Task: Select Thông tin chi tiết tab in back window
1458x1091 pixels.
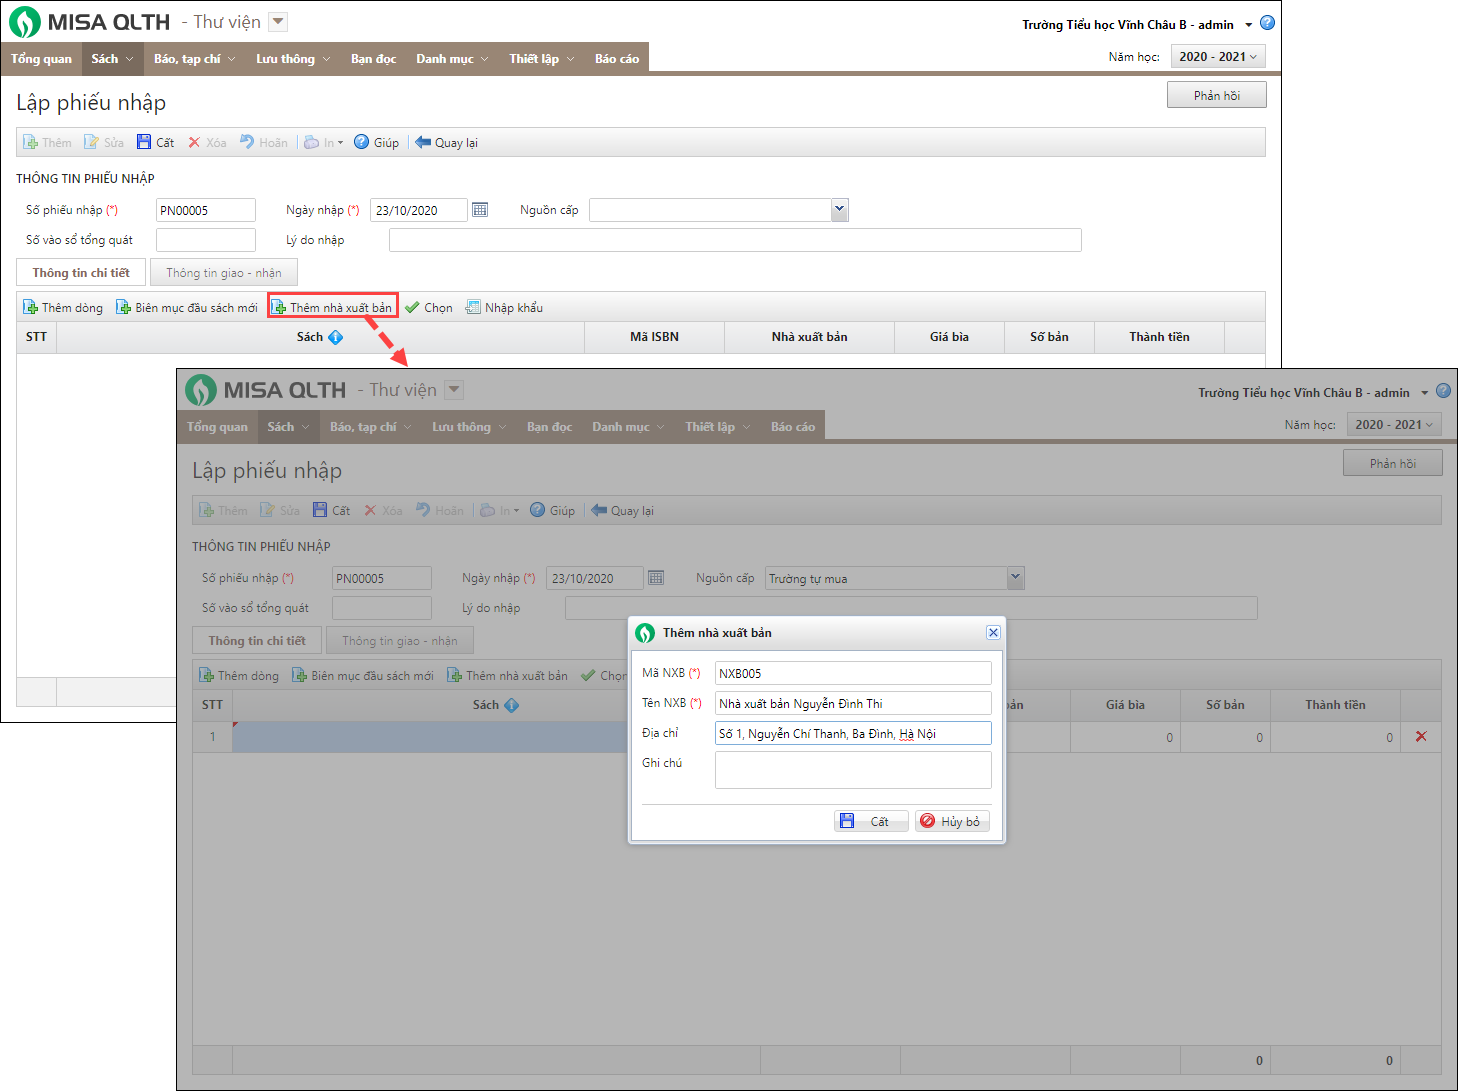Action: click(81, 273)
